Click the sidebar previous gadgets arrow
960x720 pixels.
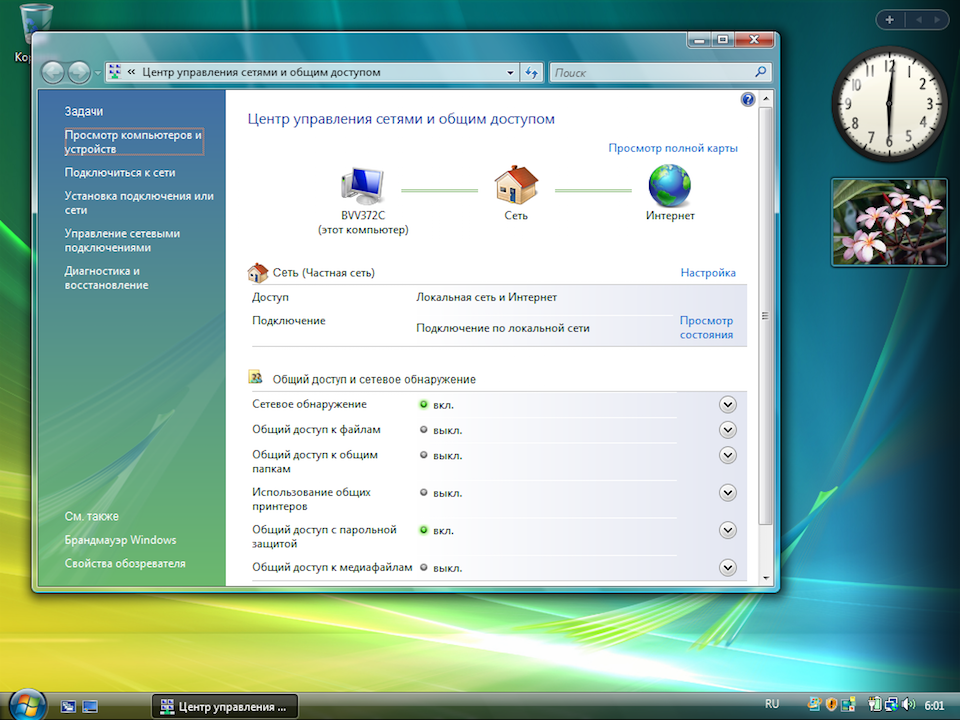point(918,20)
